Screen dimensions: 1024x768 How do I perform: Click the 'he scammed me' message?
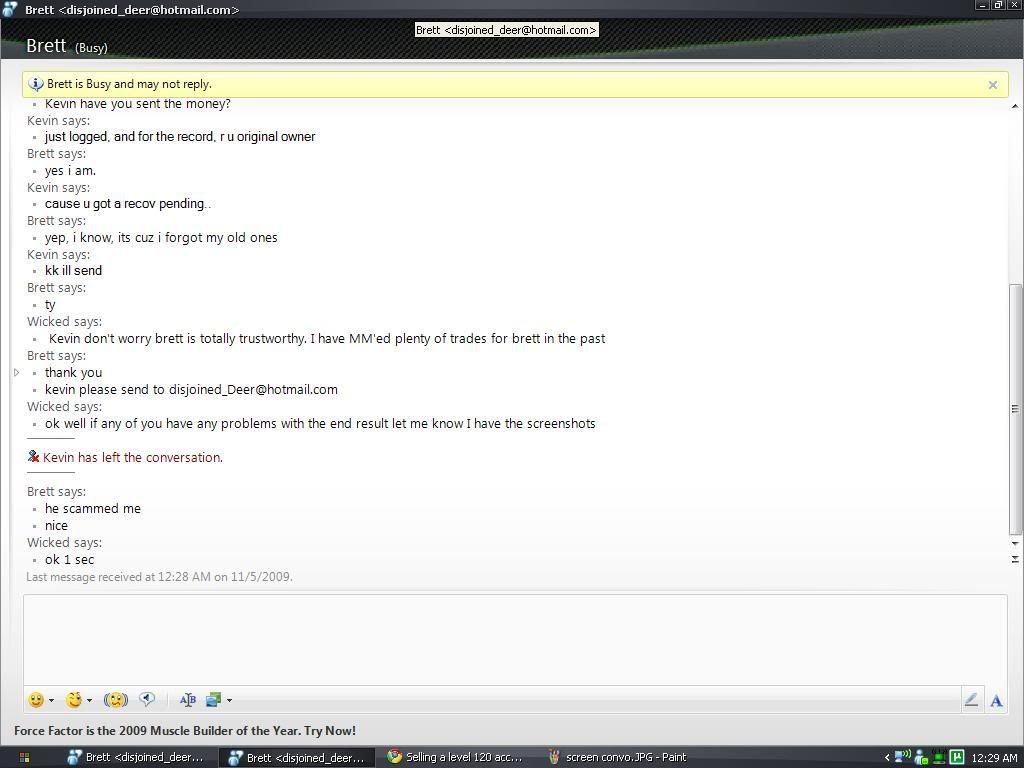coord(93,508)
